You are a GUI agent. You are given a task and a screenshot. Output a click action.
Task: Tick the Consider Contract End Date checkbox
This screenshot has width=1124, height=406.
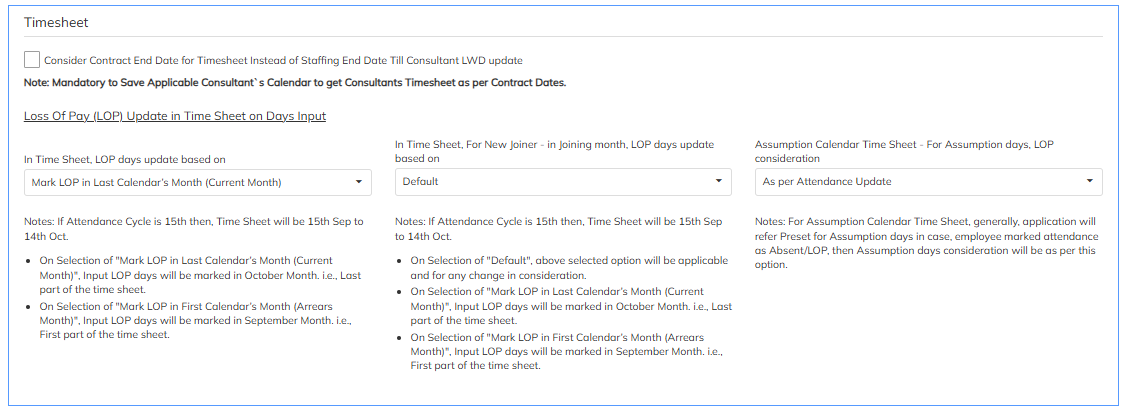[x=31, y=60]
